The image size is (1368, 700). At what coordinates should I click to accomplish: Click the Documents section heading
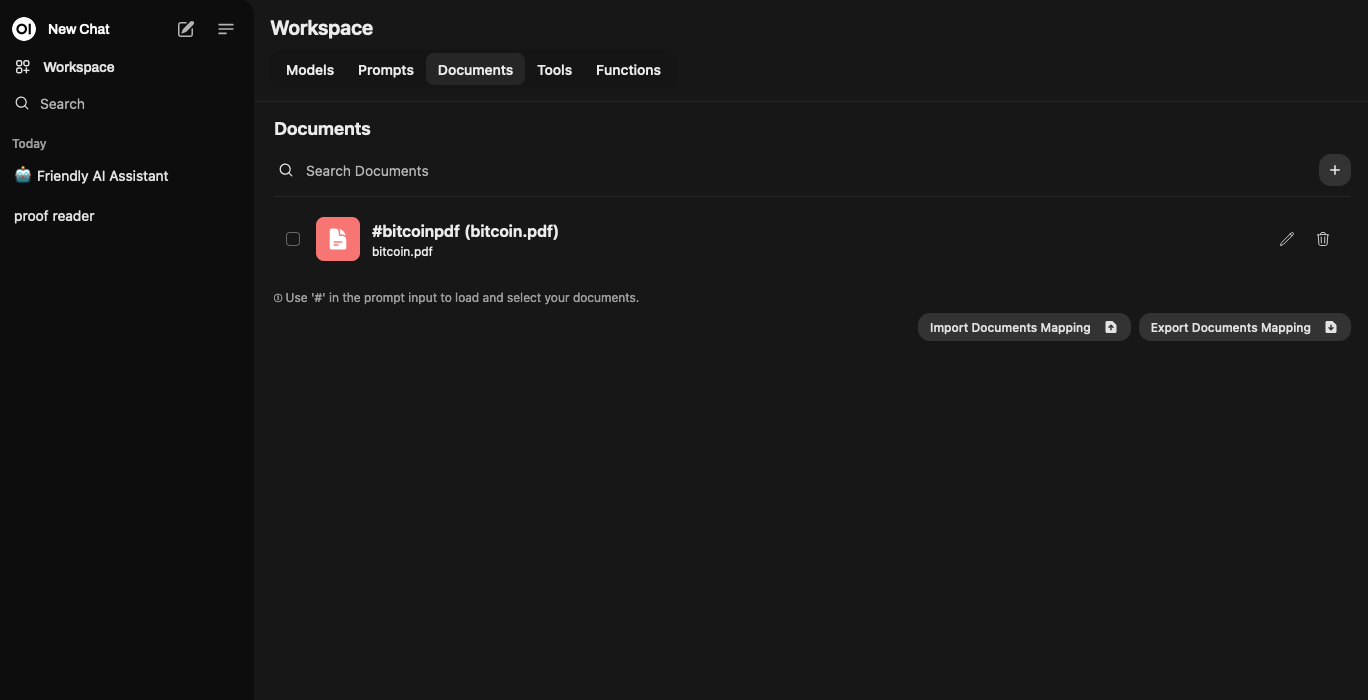[322, 129]
